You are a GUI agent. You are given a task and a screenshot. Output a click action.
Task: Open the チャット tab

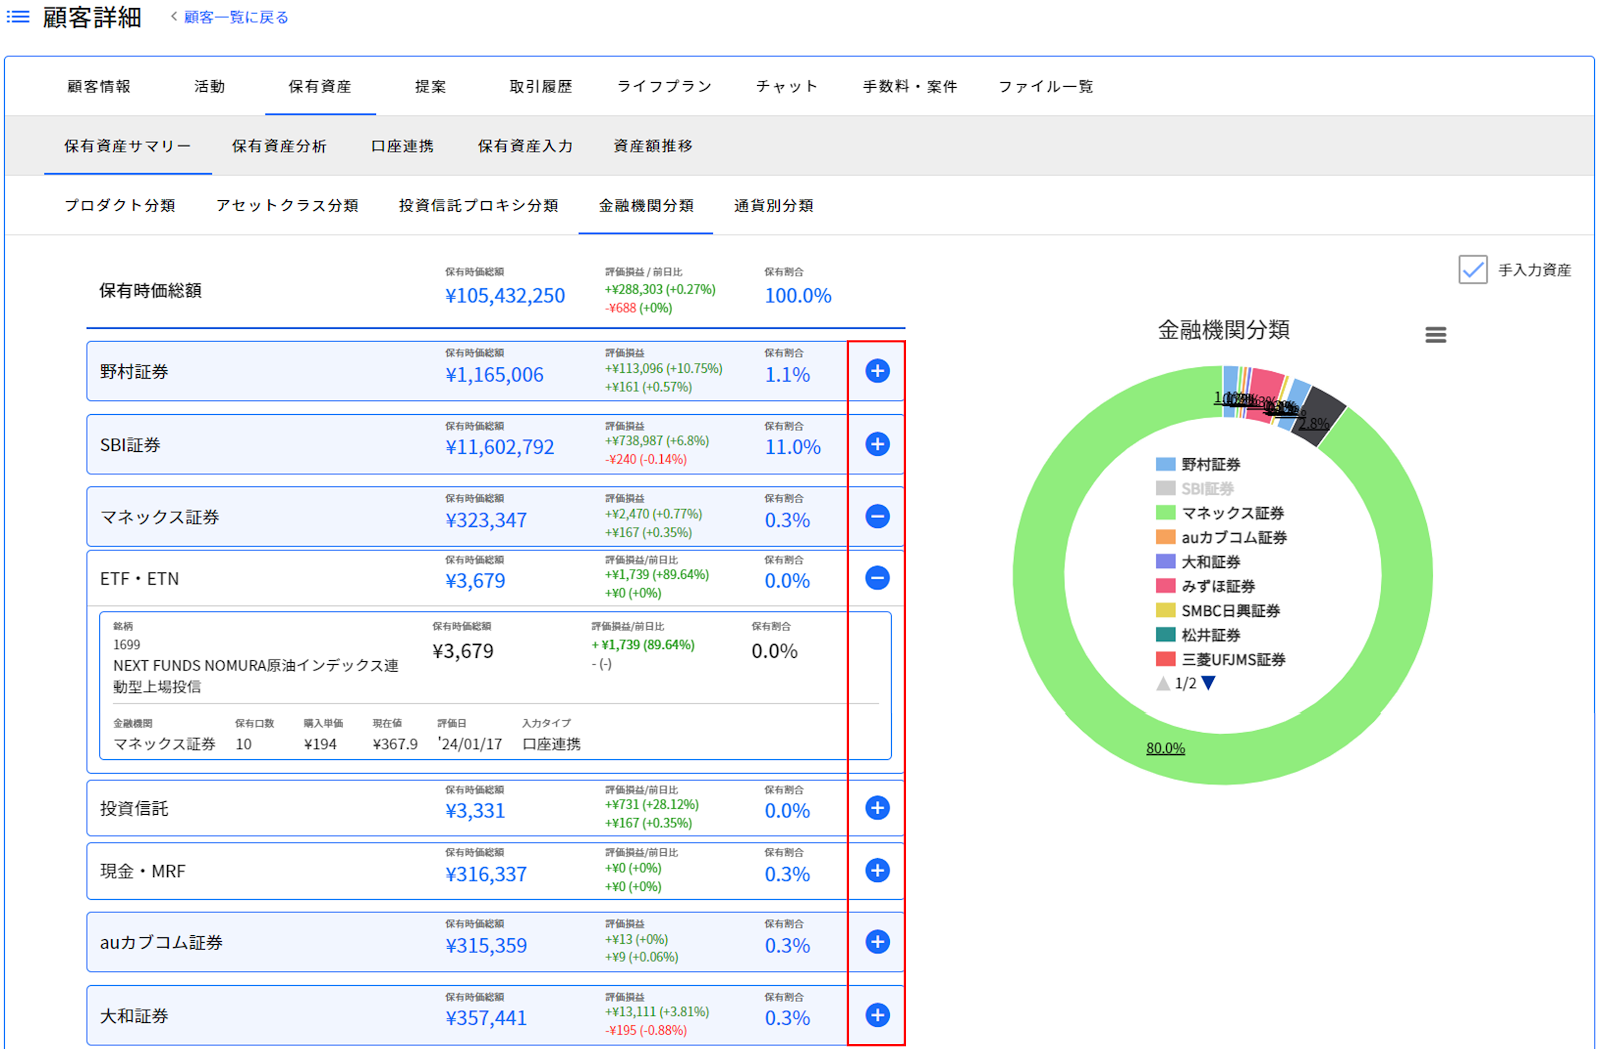click(787, 87)
